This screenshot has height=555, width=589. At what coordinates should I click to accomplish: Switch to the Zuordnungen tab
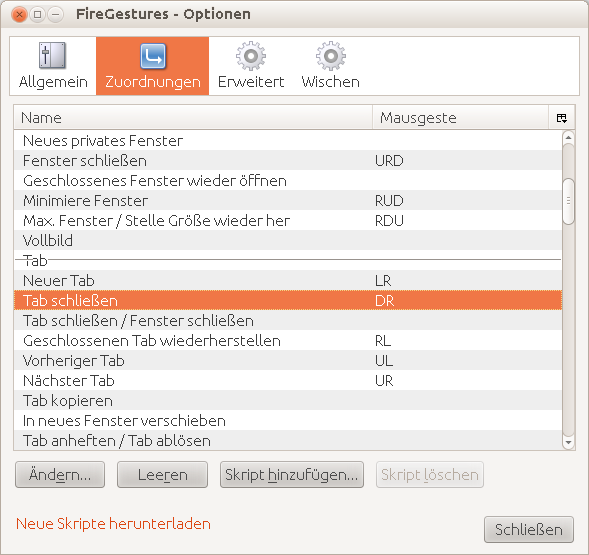[x=153, y=66]
